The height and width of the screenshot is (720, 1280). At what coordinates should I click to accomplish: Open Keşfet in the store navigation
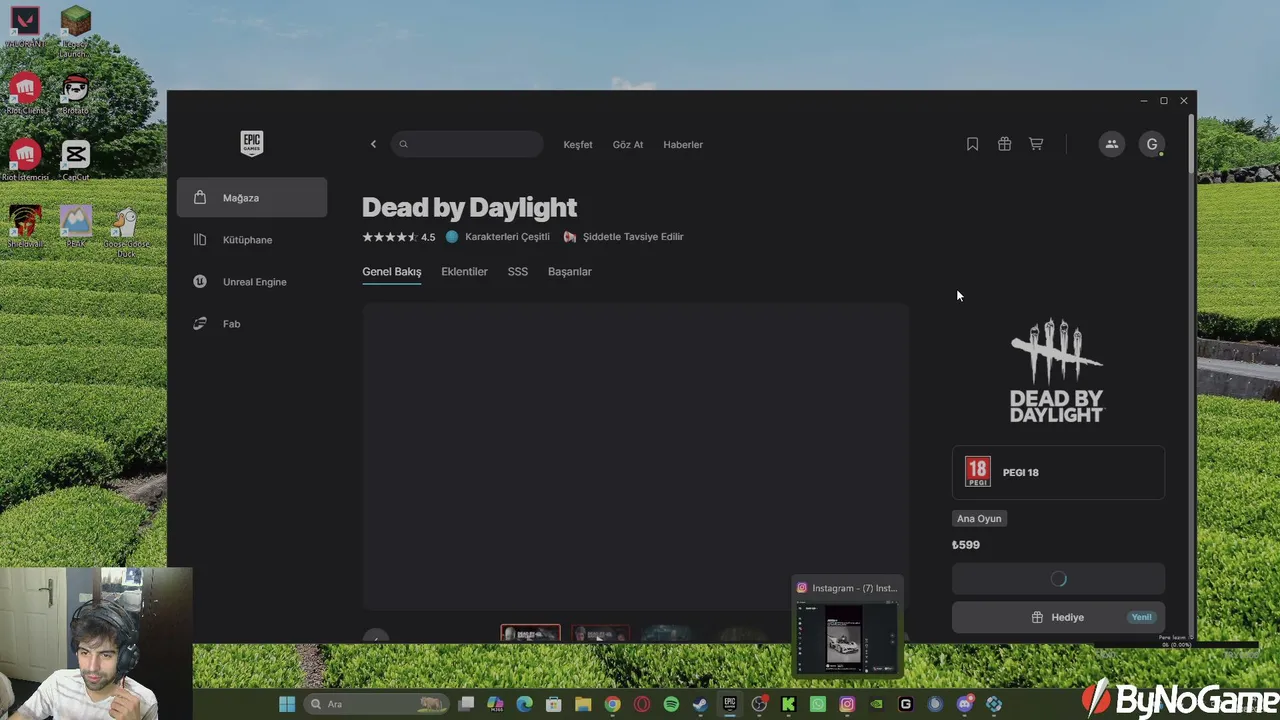pyautogui.click(x=578, y=145)
